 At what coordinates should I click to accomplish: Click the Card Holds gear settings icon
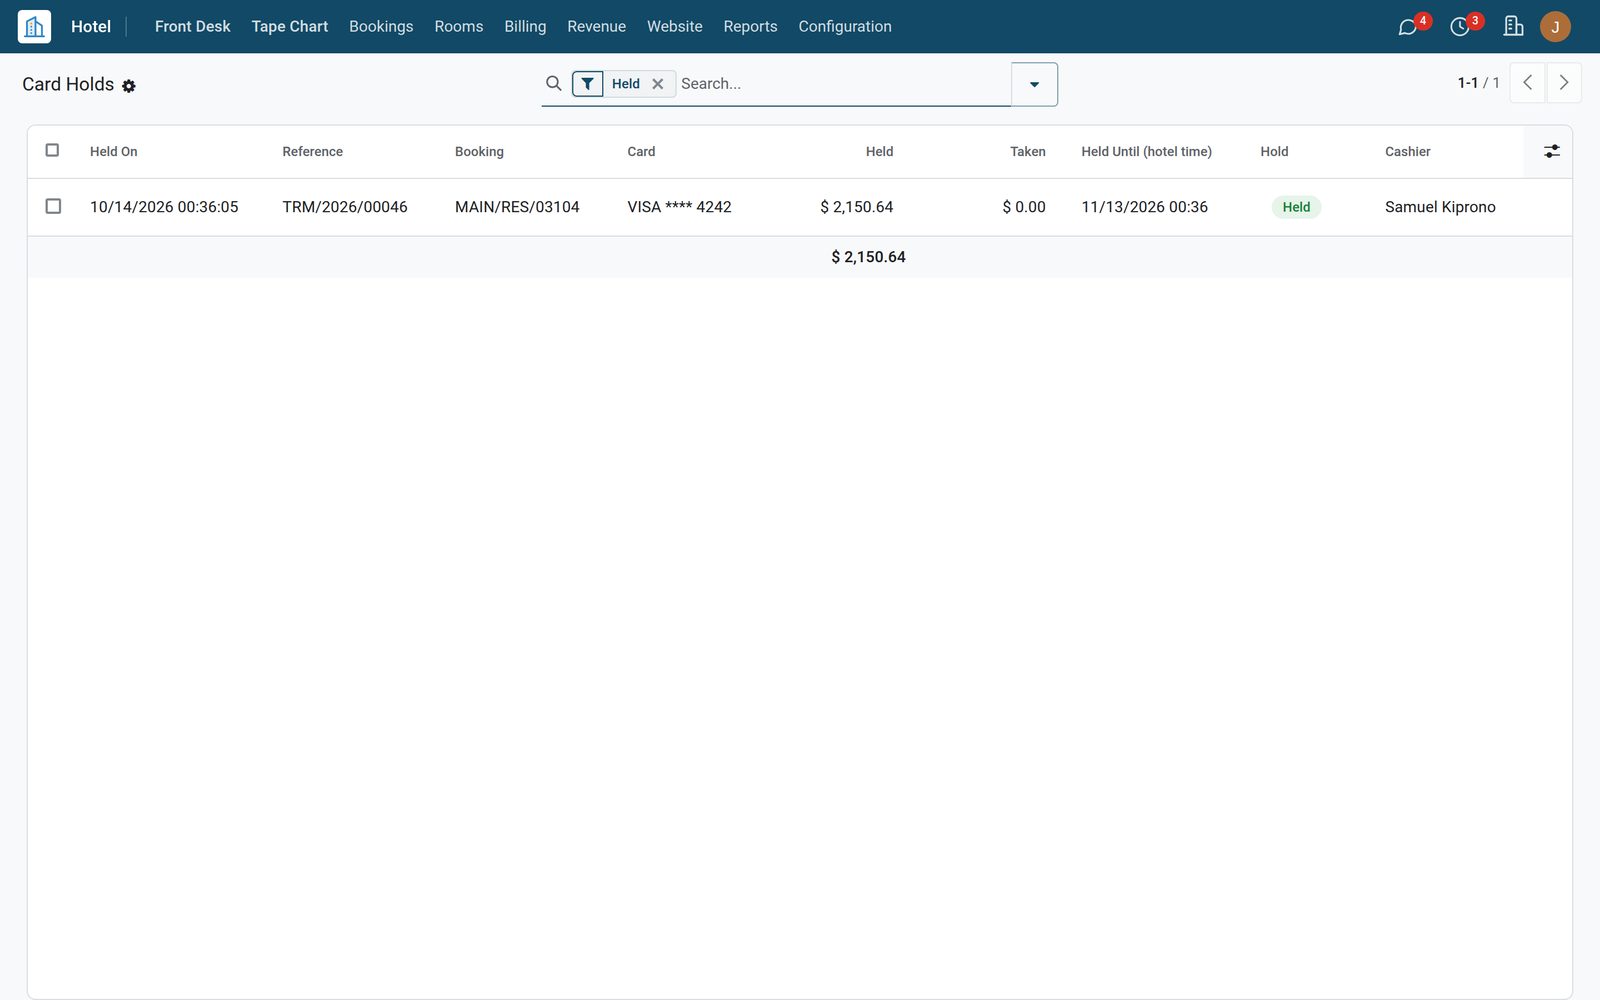coord(129,86)
